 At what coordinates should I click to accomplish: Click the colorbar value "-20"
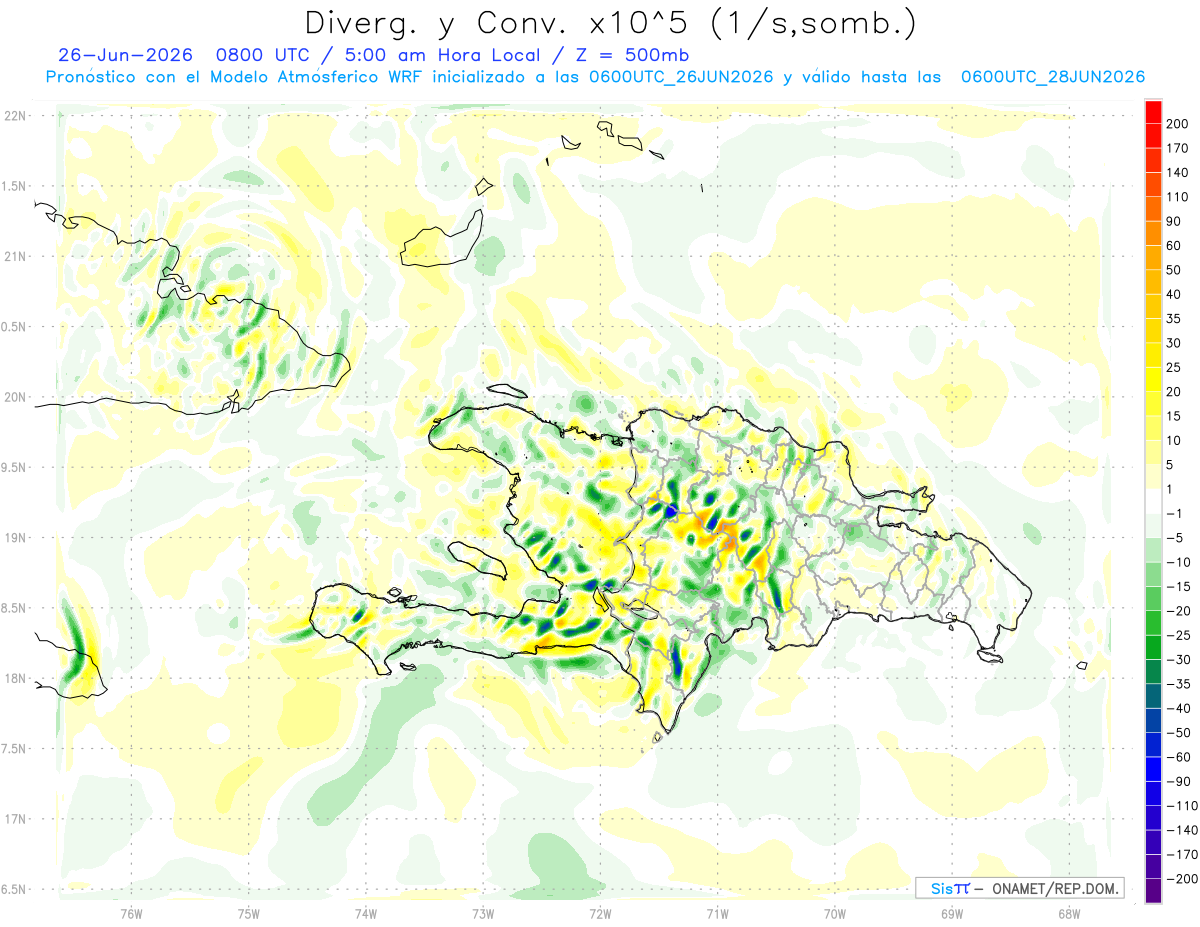click(1178, 611)
